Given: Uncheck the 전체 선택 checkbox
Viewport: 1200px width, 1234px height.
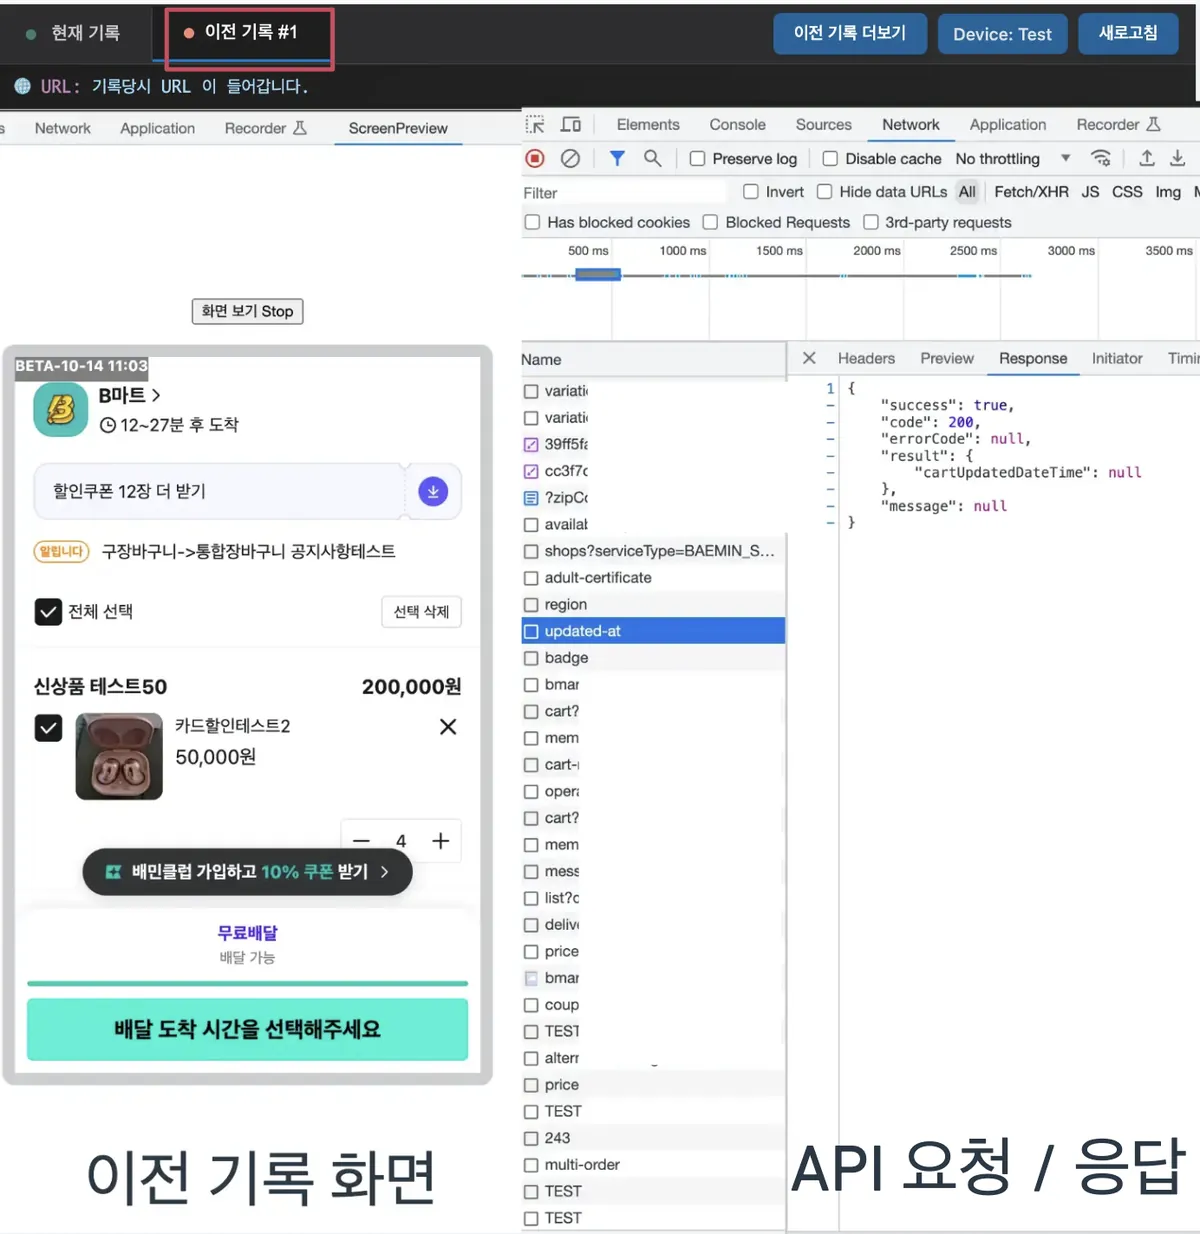Looking at the screenshot, I should pos(48,611).
